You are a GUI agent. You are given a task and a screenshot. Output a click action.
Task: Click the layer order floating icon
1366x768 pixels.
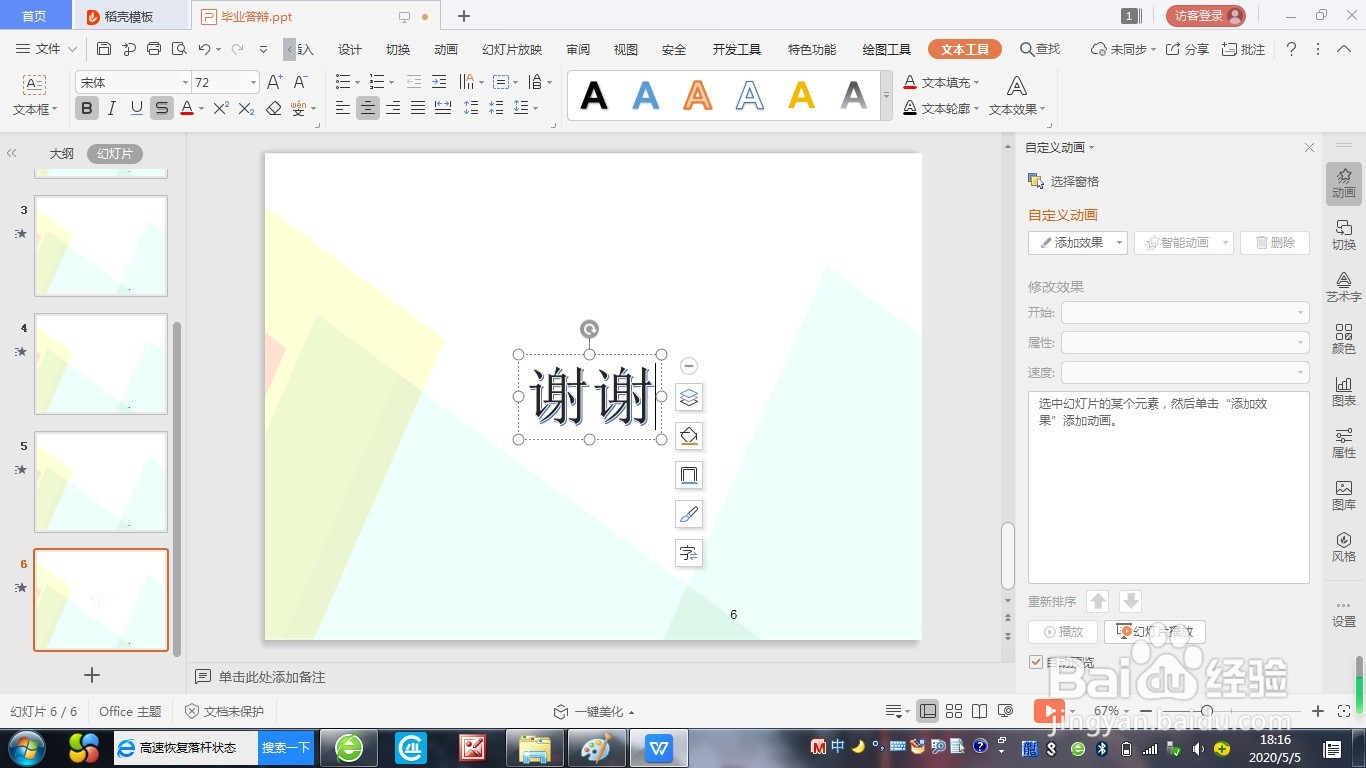click(689, 397)
